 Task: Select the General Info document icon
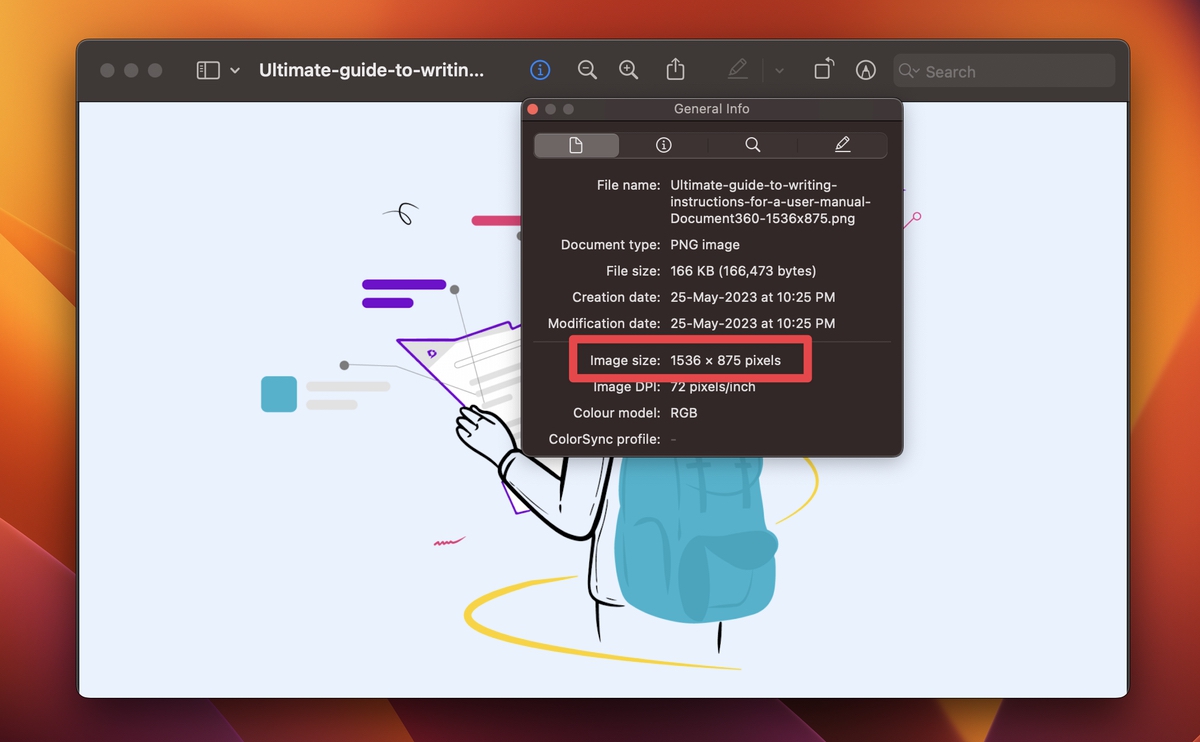pyautogui.click(x=576, y=144)
